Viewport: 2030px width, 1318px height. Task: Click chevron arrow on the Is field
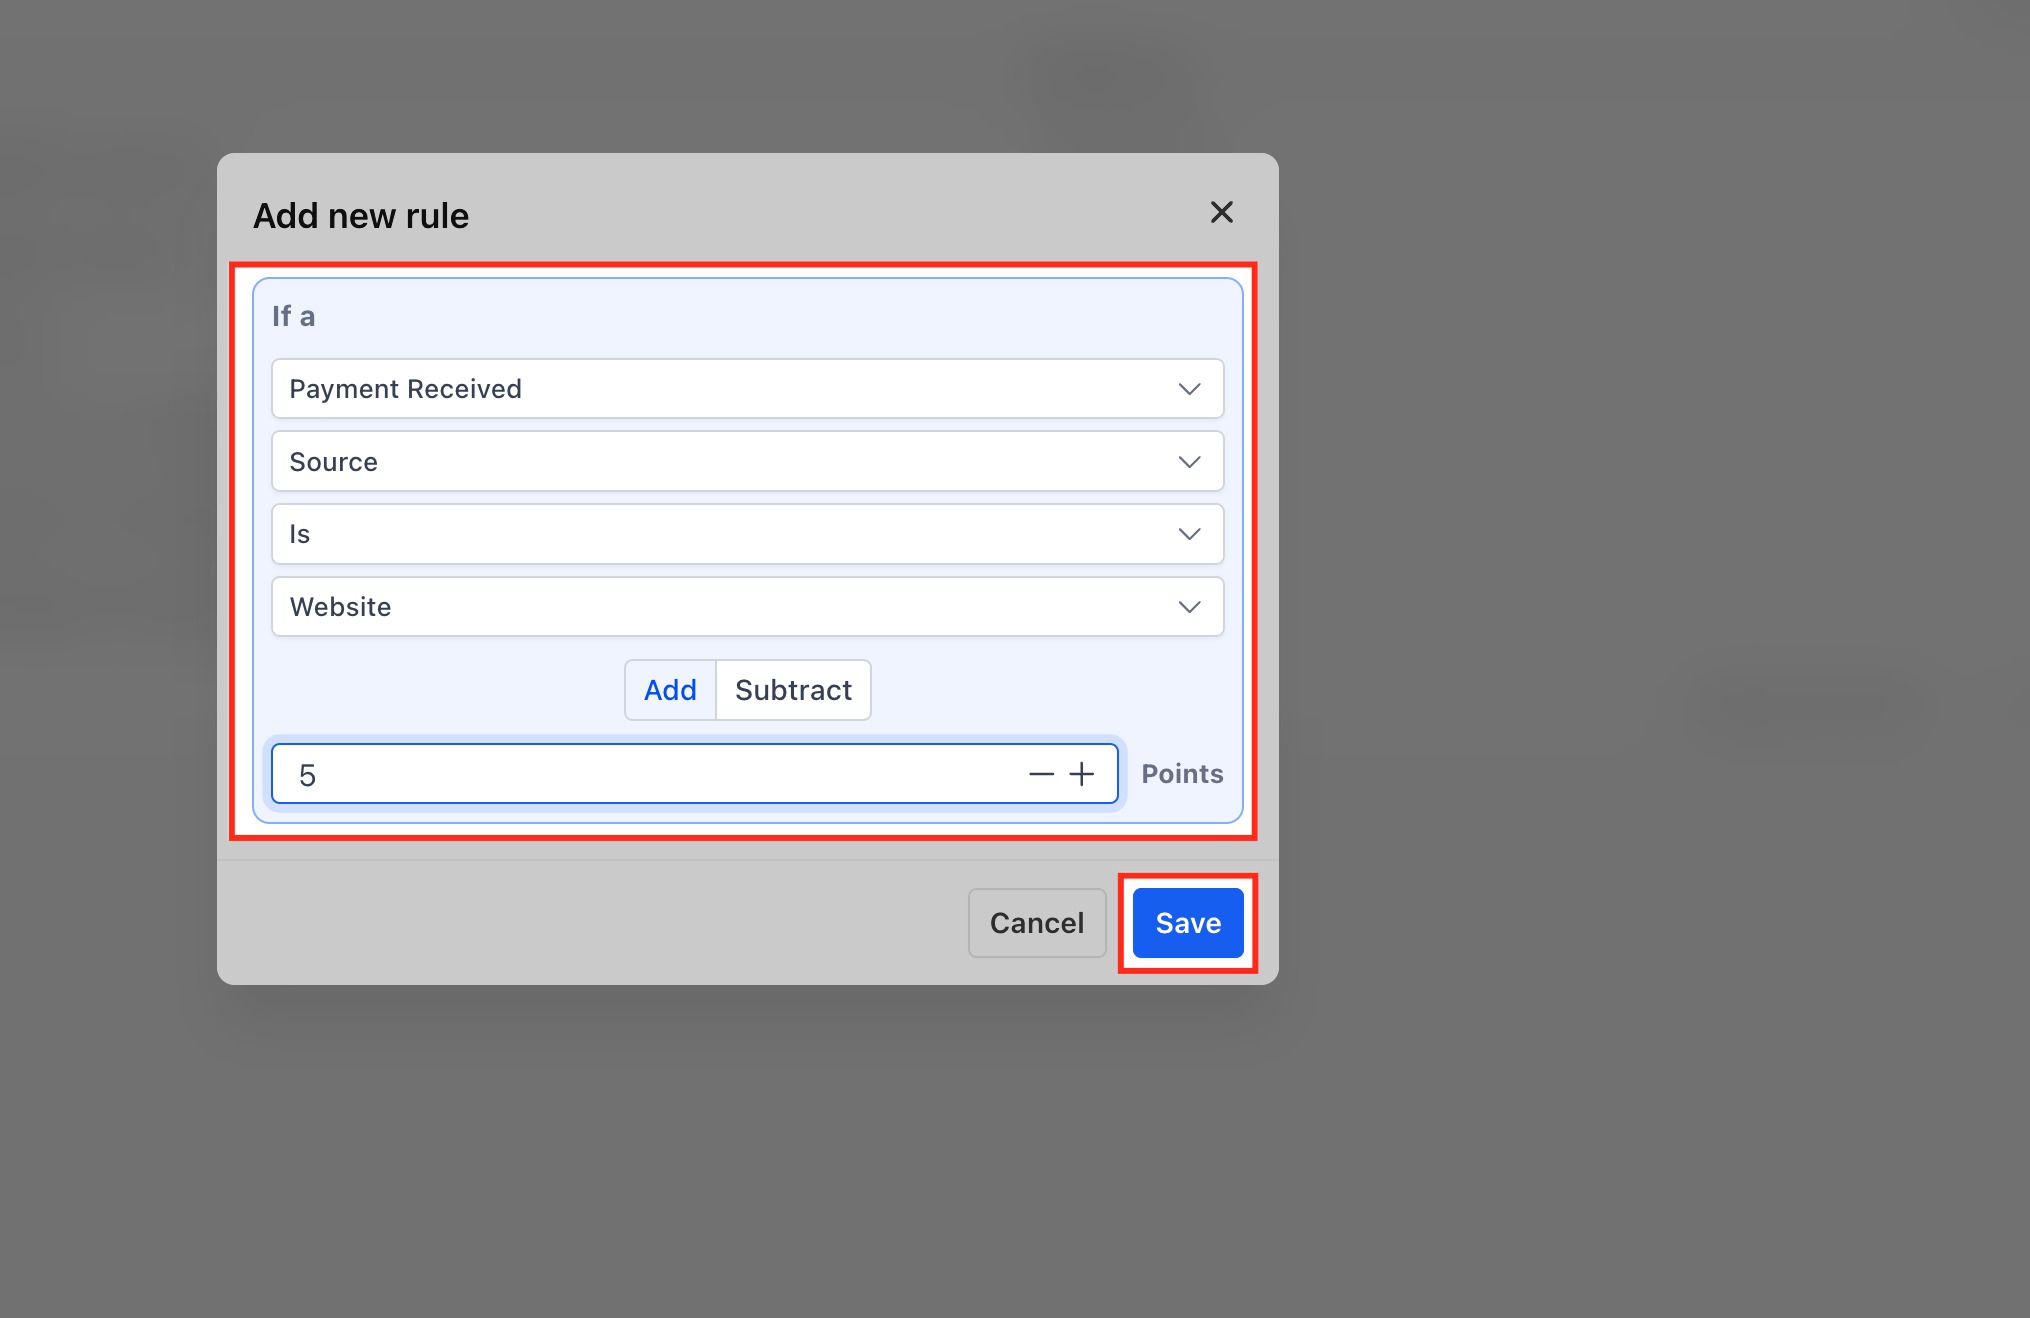point(1189,534)
